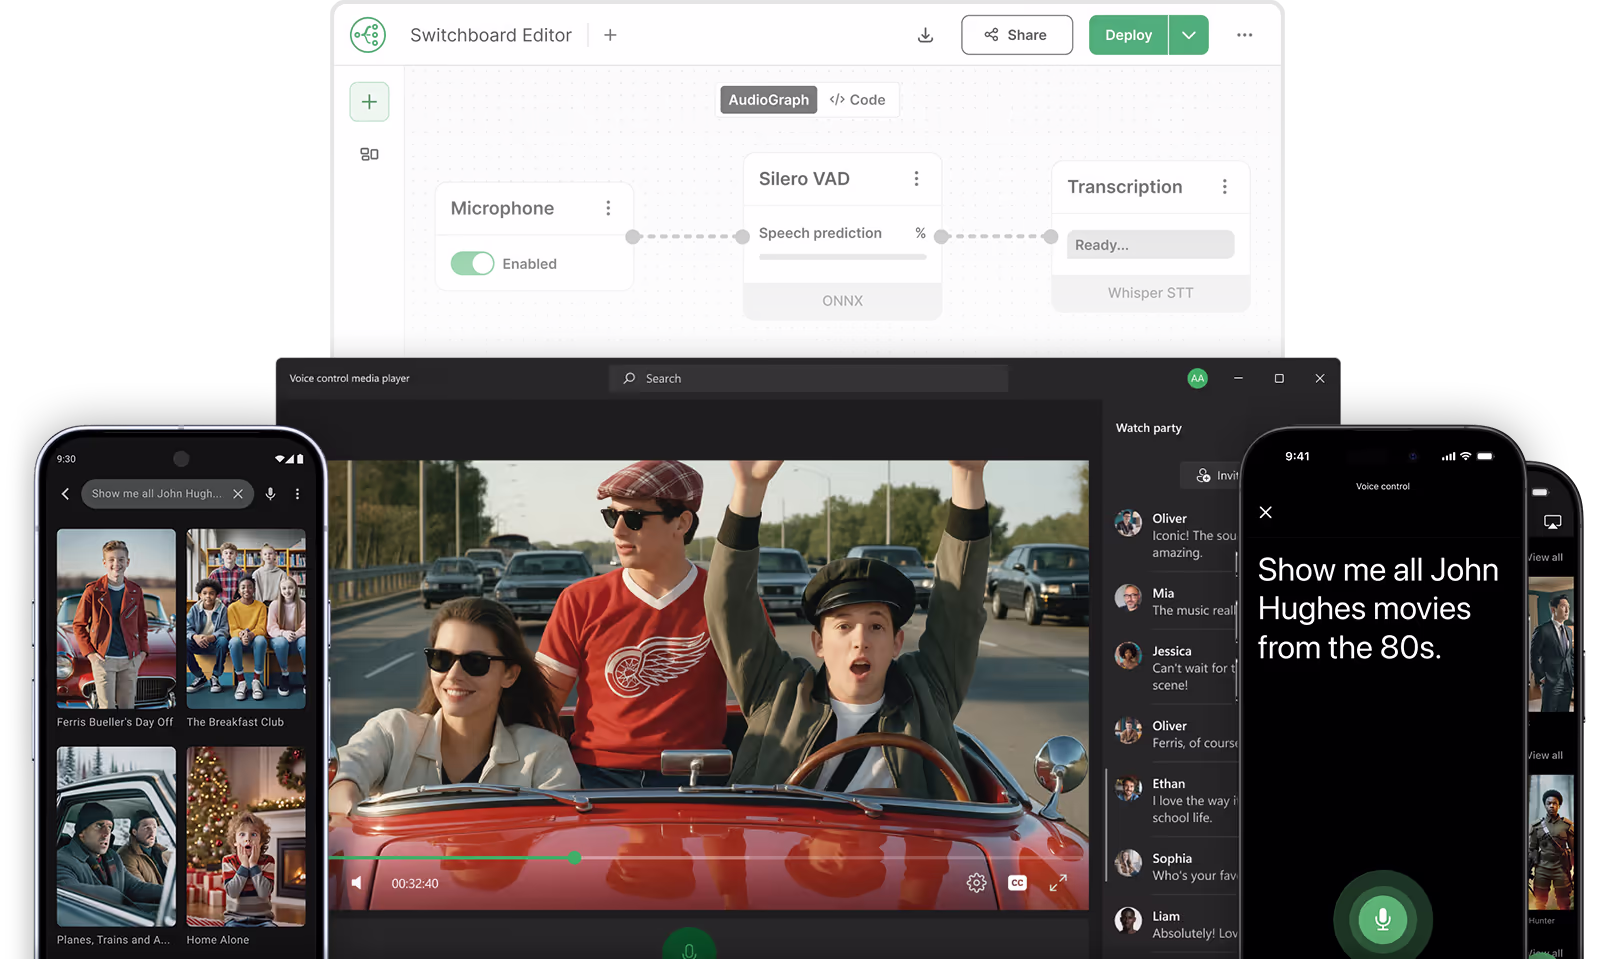Open the AA user avatar in the media player
Image resolution: width=1618 pixels, height=959 pixels.
tap(1197, 378)
